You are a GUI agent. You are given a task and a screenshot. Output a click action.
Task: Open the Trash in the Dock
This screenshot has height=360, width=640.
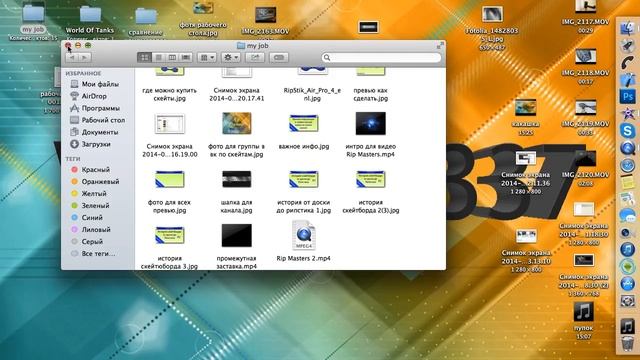(x=628, y=344)
